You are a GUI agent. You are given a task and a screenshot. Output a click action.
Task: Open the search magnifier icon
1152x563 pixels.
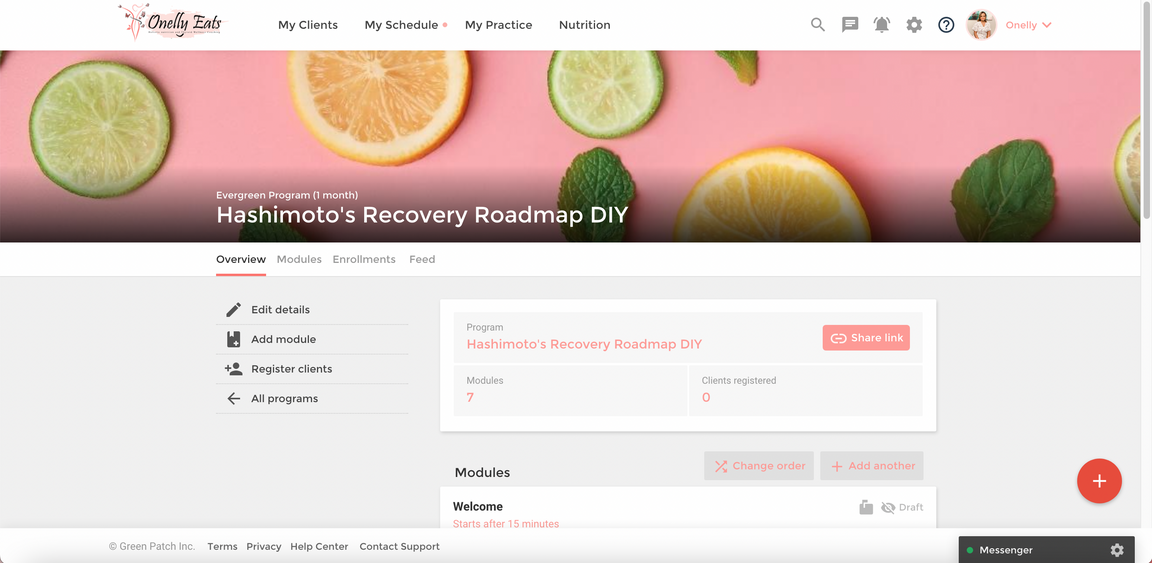[x=817, y=25]
